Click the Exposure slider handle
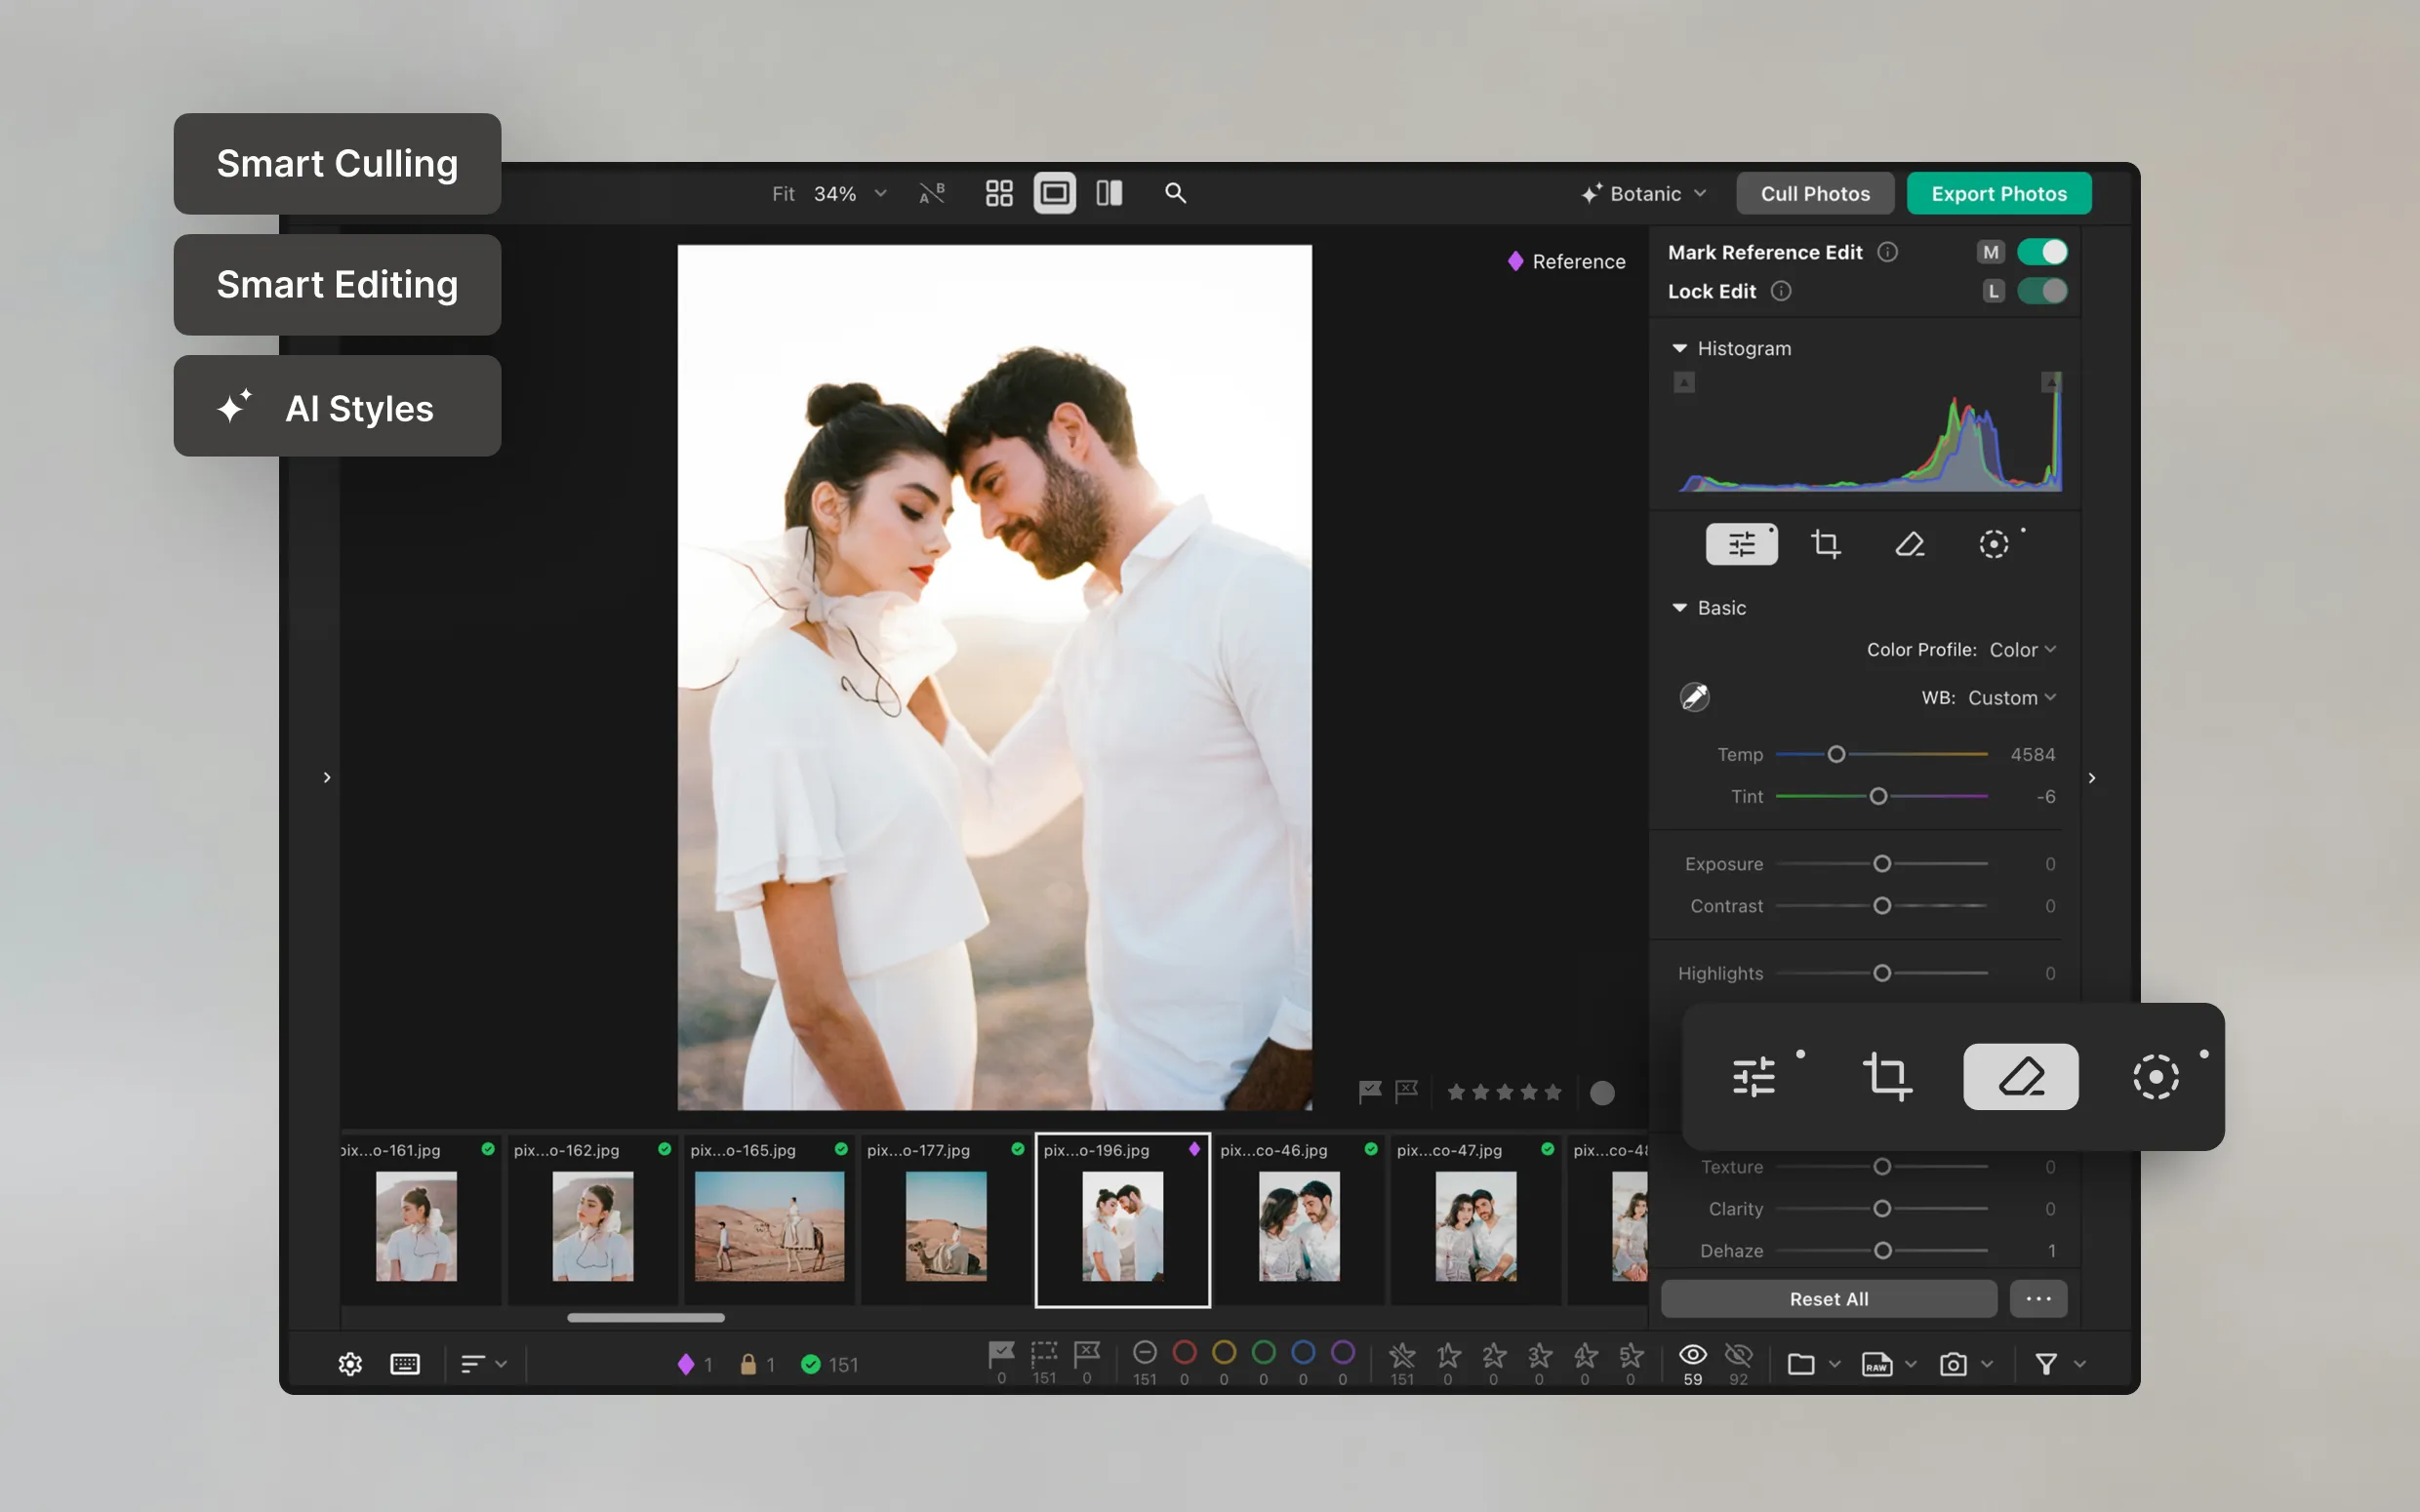The image size is (2420, 1512). tap(1882, 864)
